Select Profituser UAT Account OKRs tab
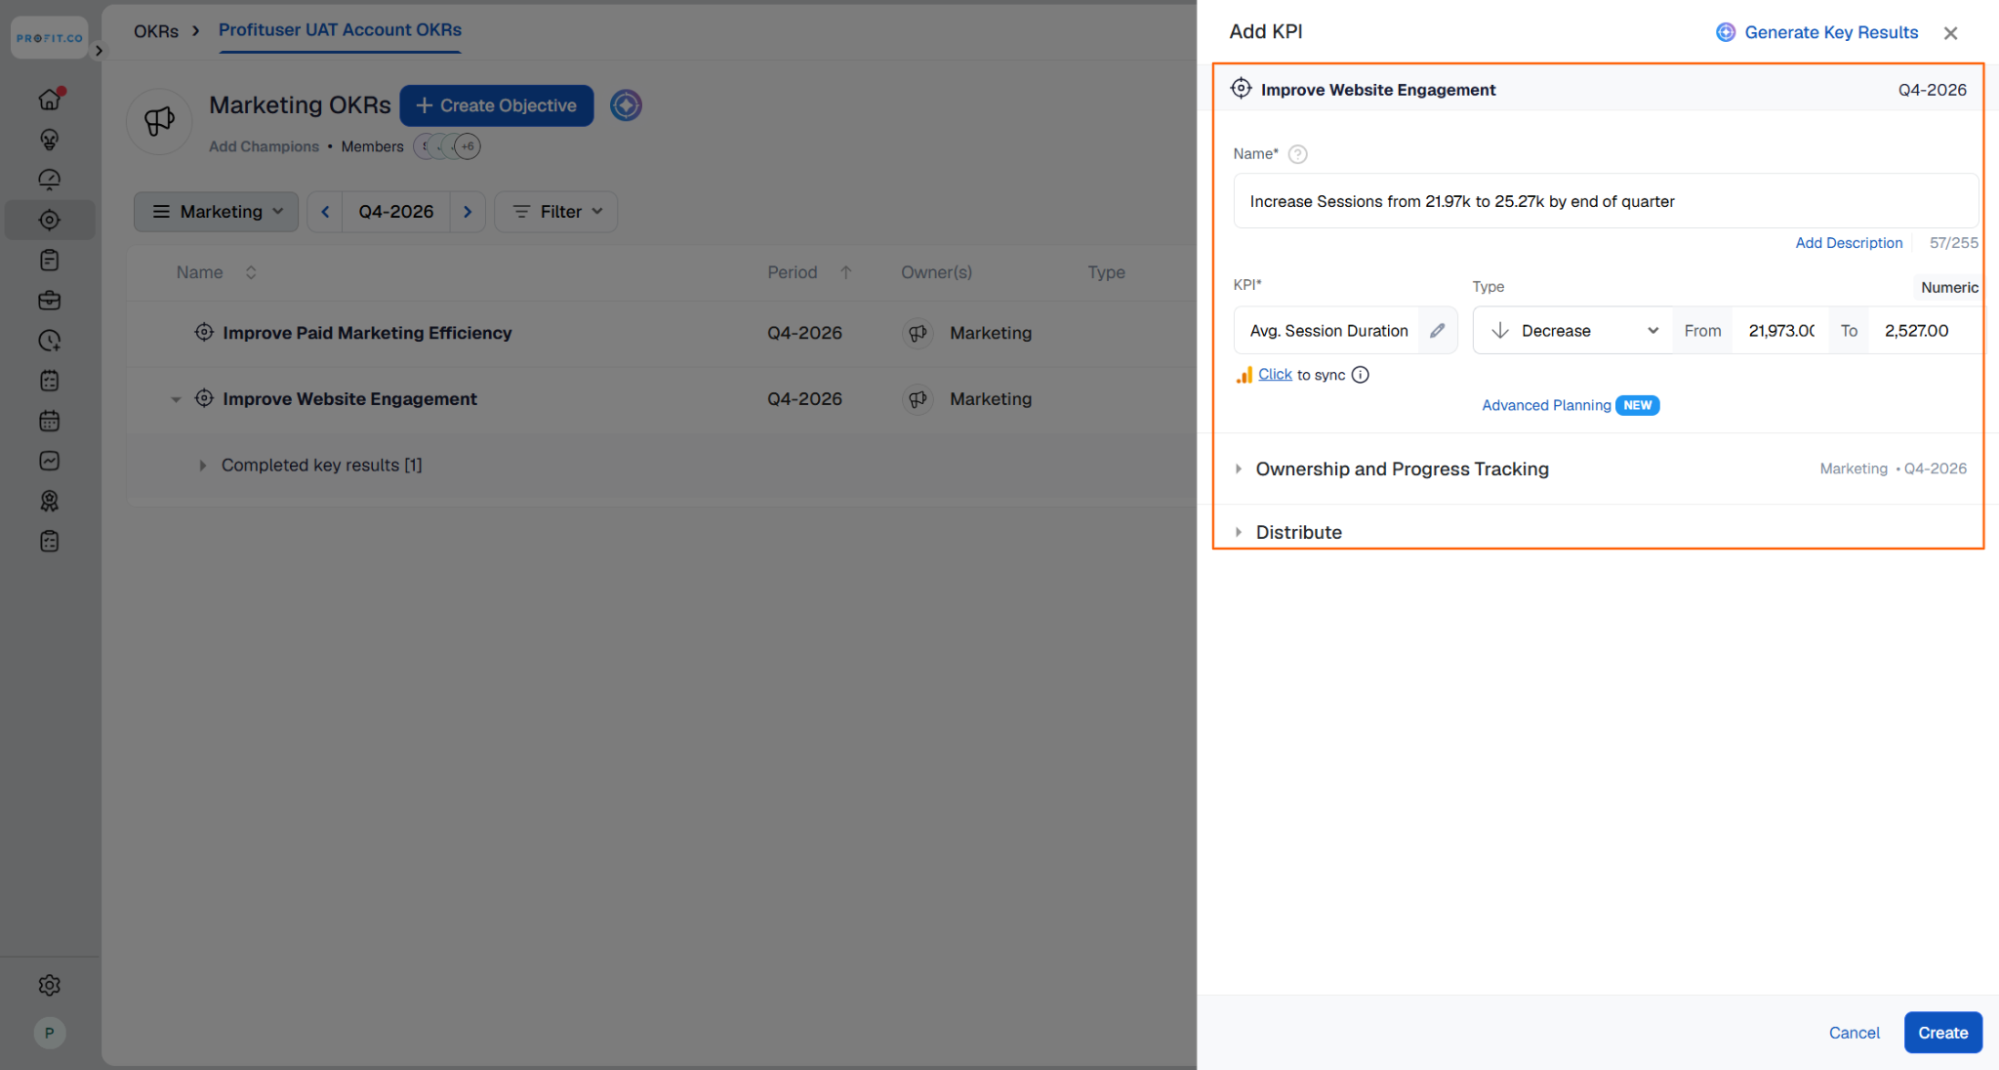Image resolution: width=1999 pixels, height=1070 pixels. 340,30
